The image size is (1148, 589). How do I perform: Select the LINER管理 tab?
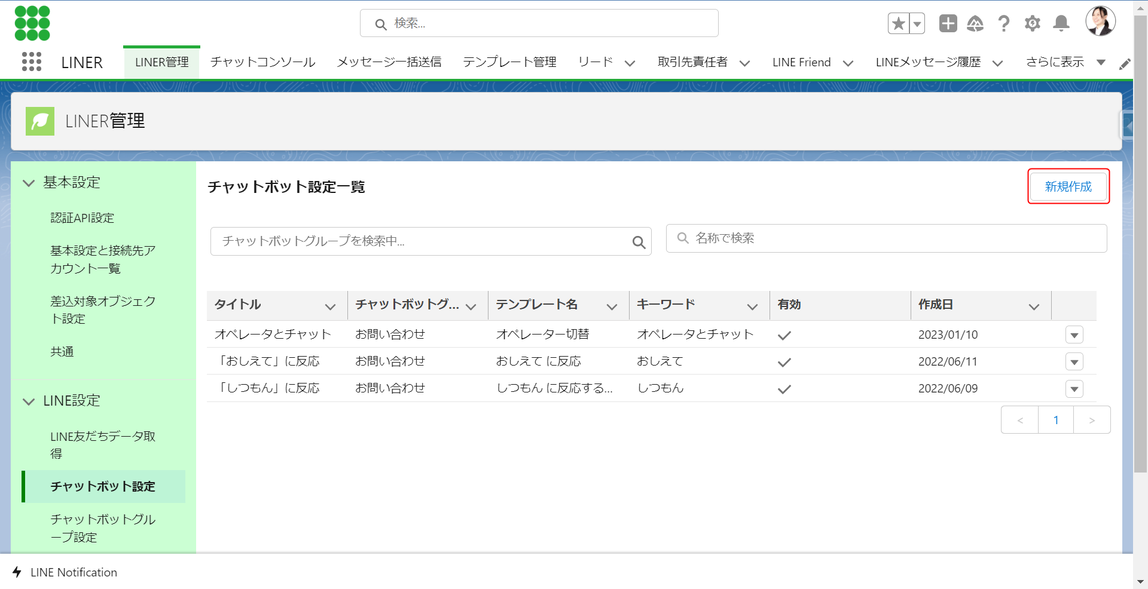click(162, 62)
